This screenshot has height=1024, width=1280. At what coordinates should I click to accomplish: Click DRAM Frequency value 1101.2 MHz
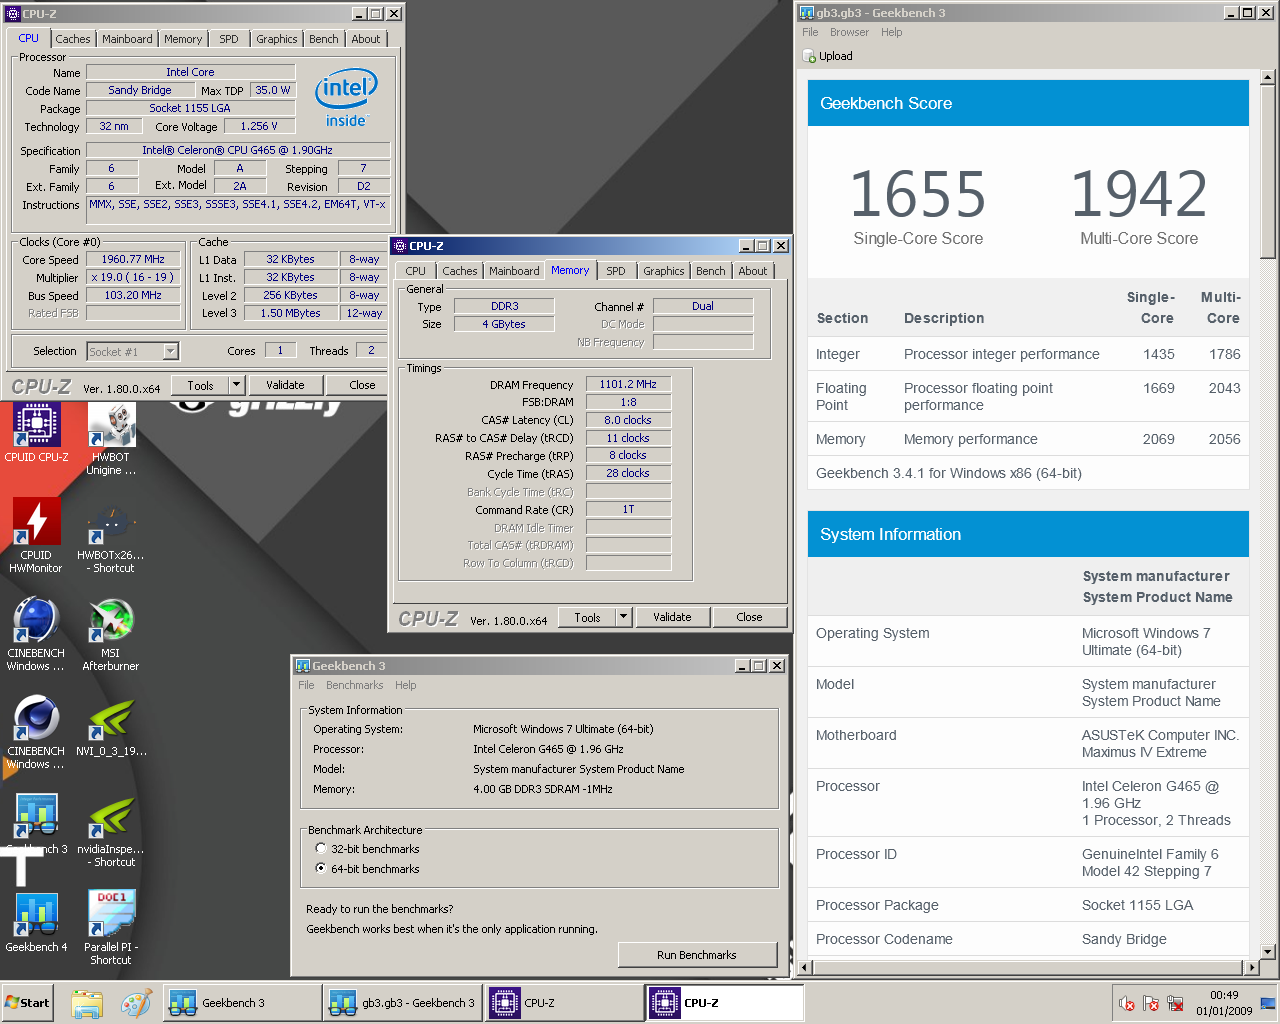tap(628, 384)
